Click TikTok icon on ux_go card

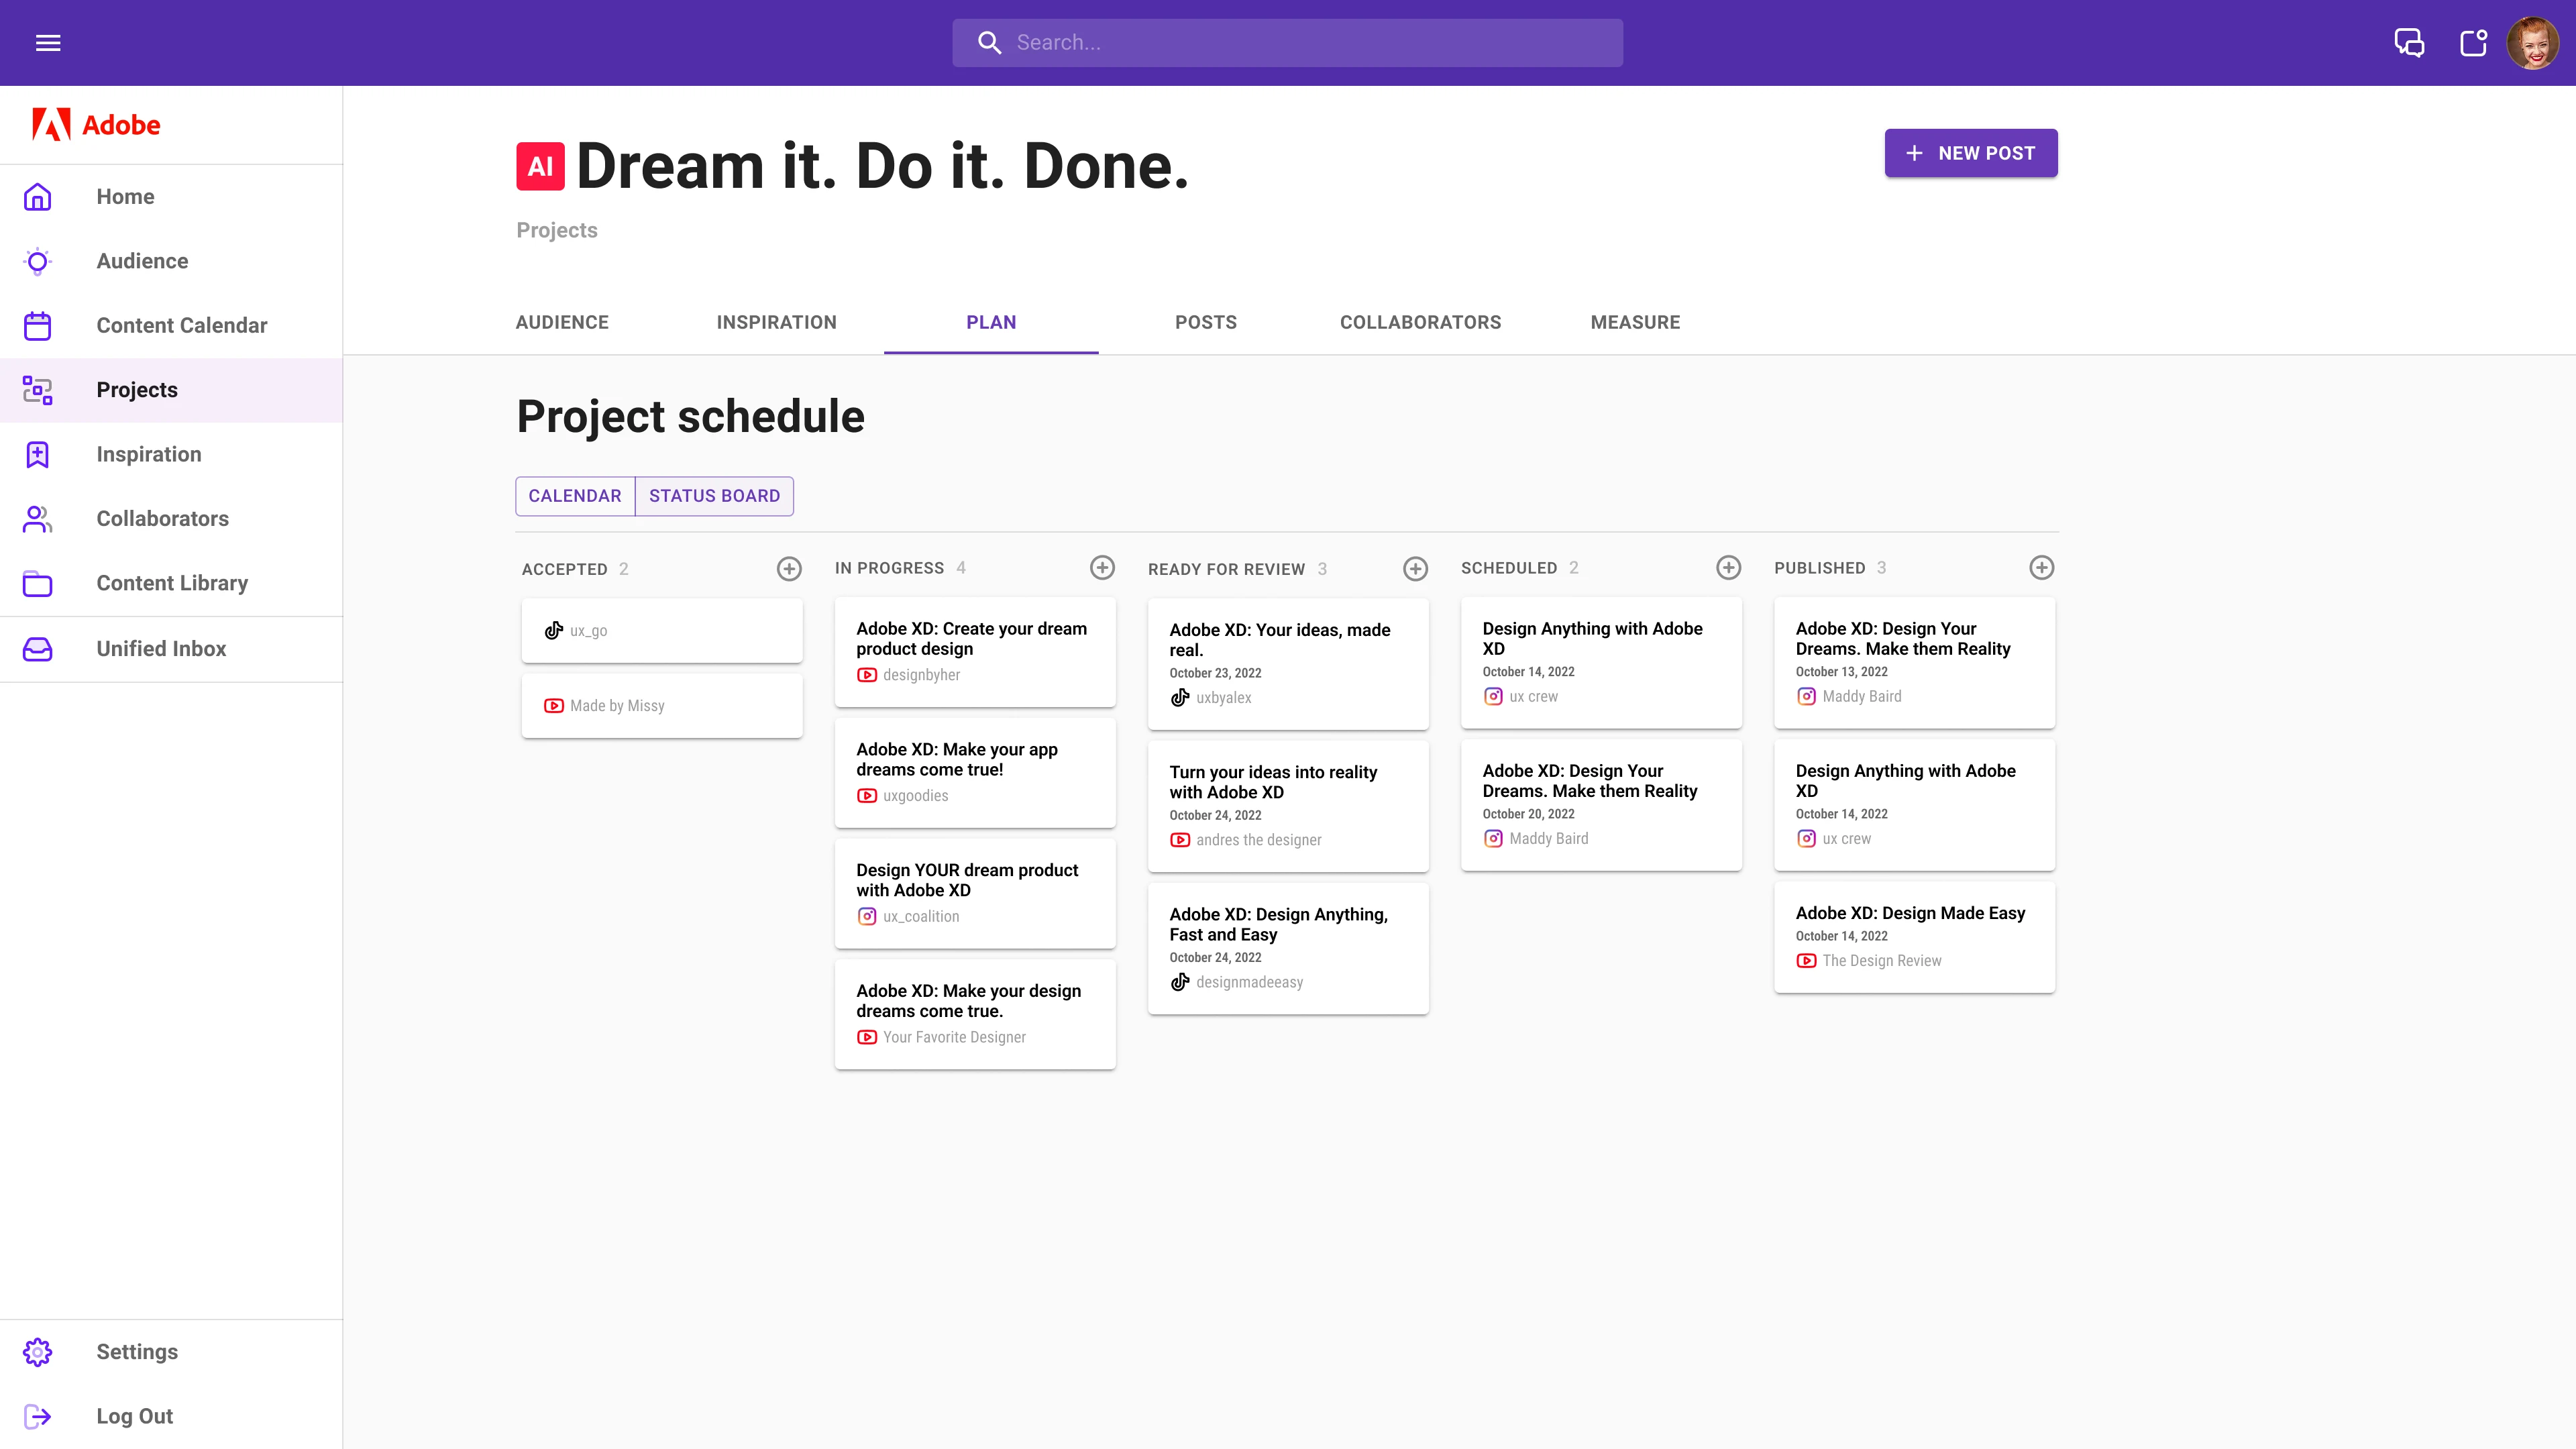point(553,631)
